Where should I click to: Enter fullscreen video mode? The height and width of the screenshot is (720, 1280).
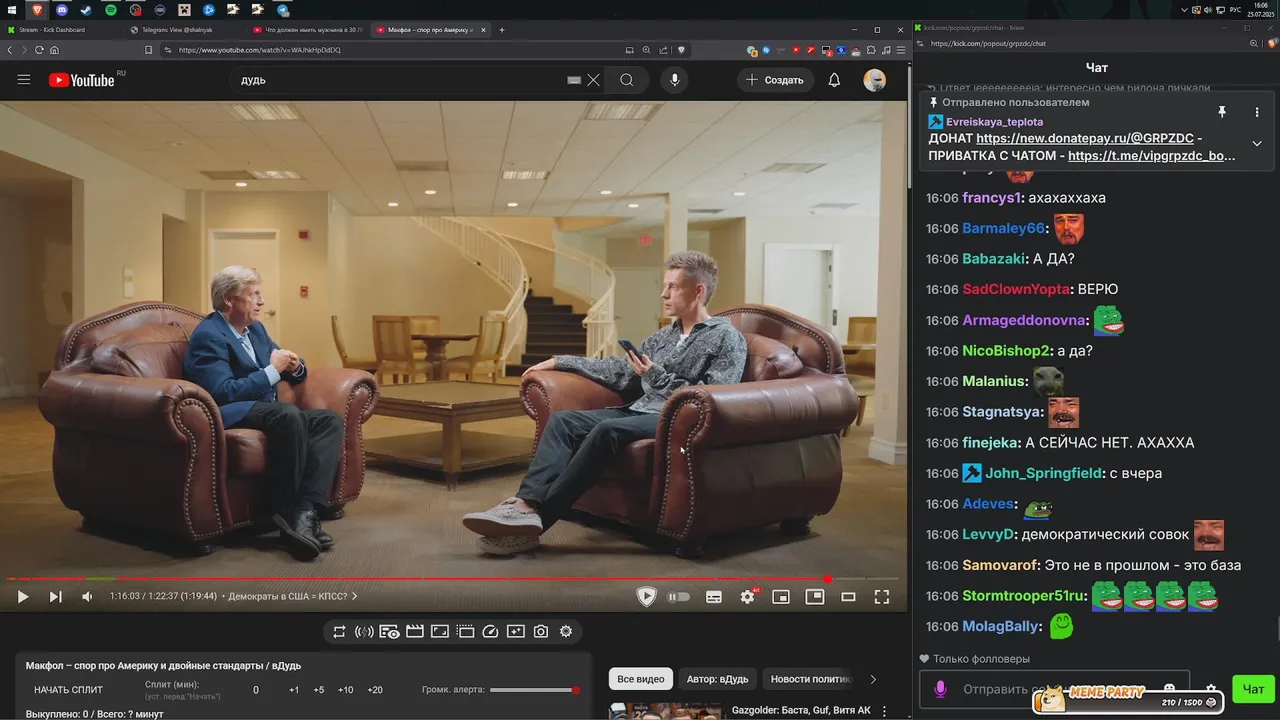pos(882,597)
